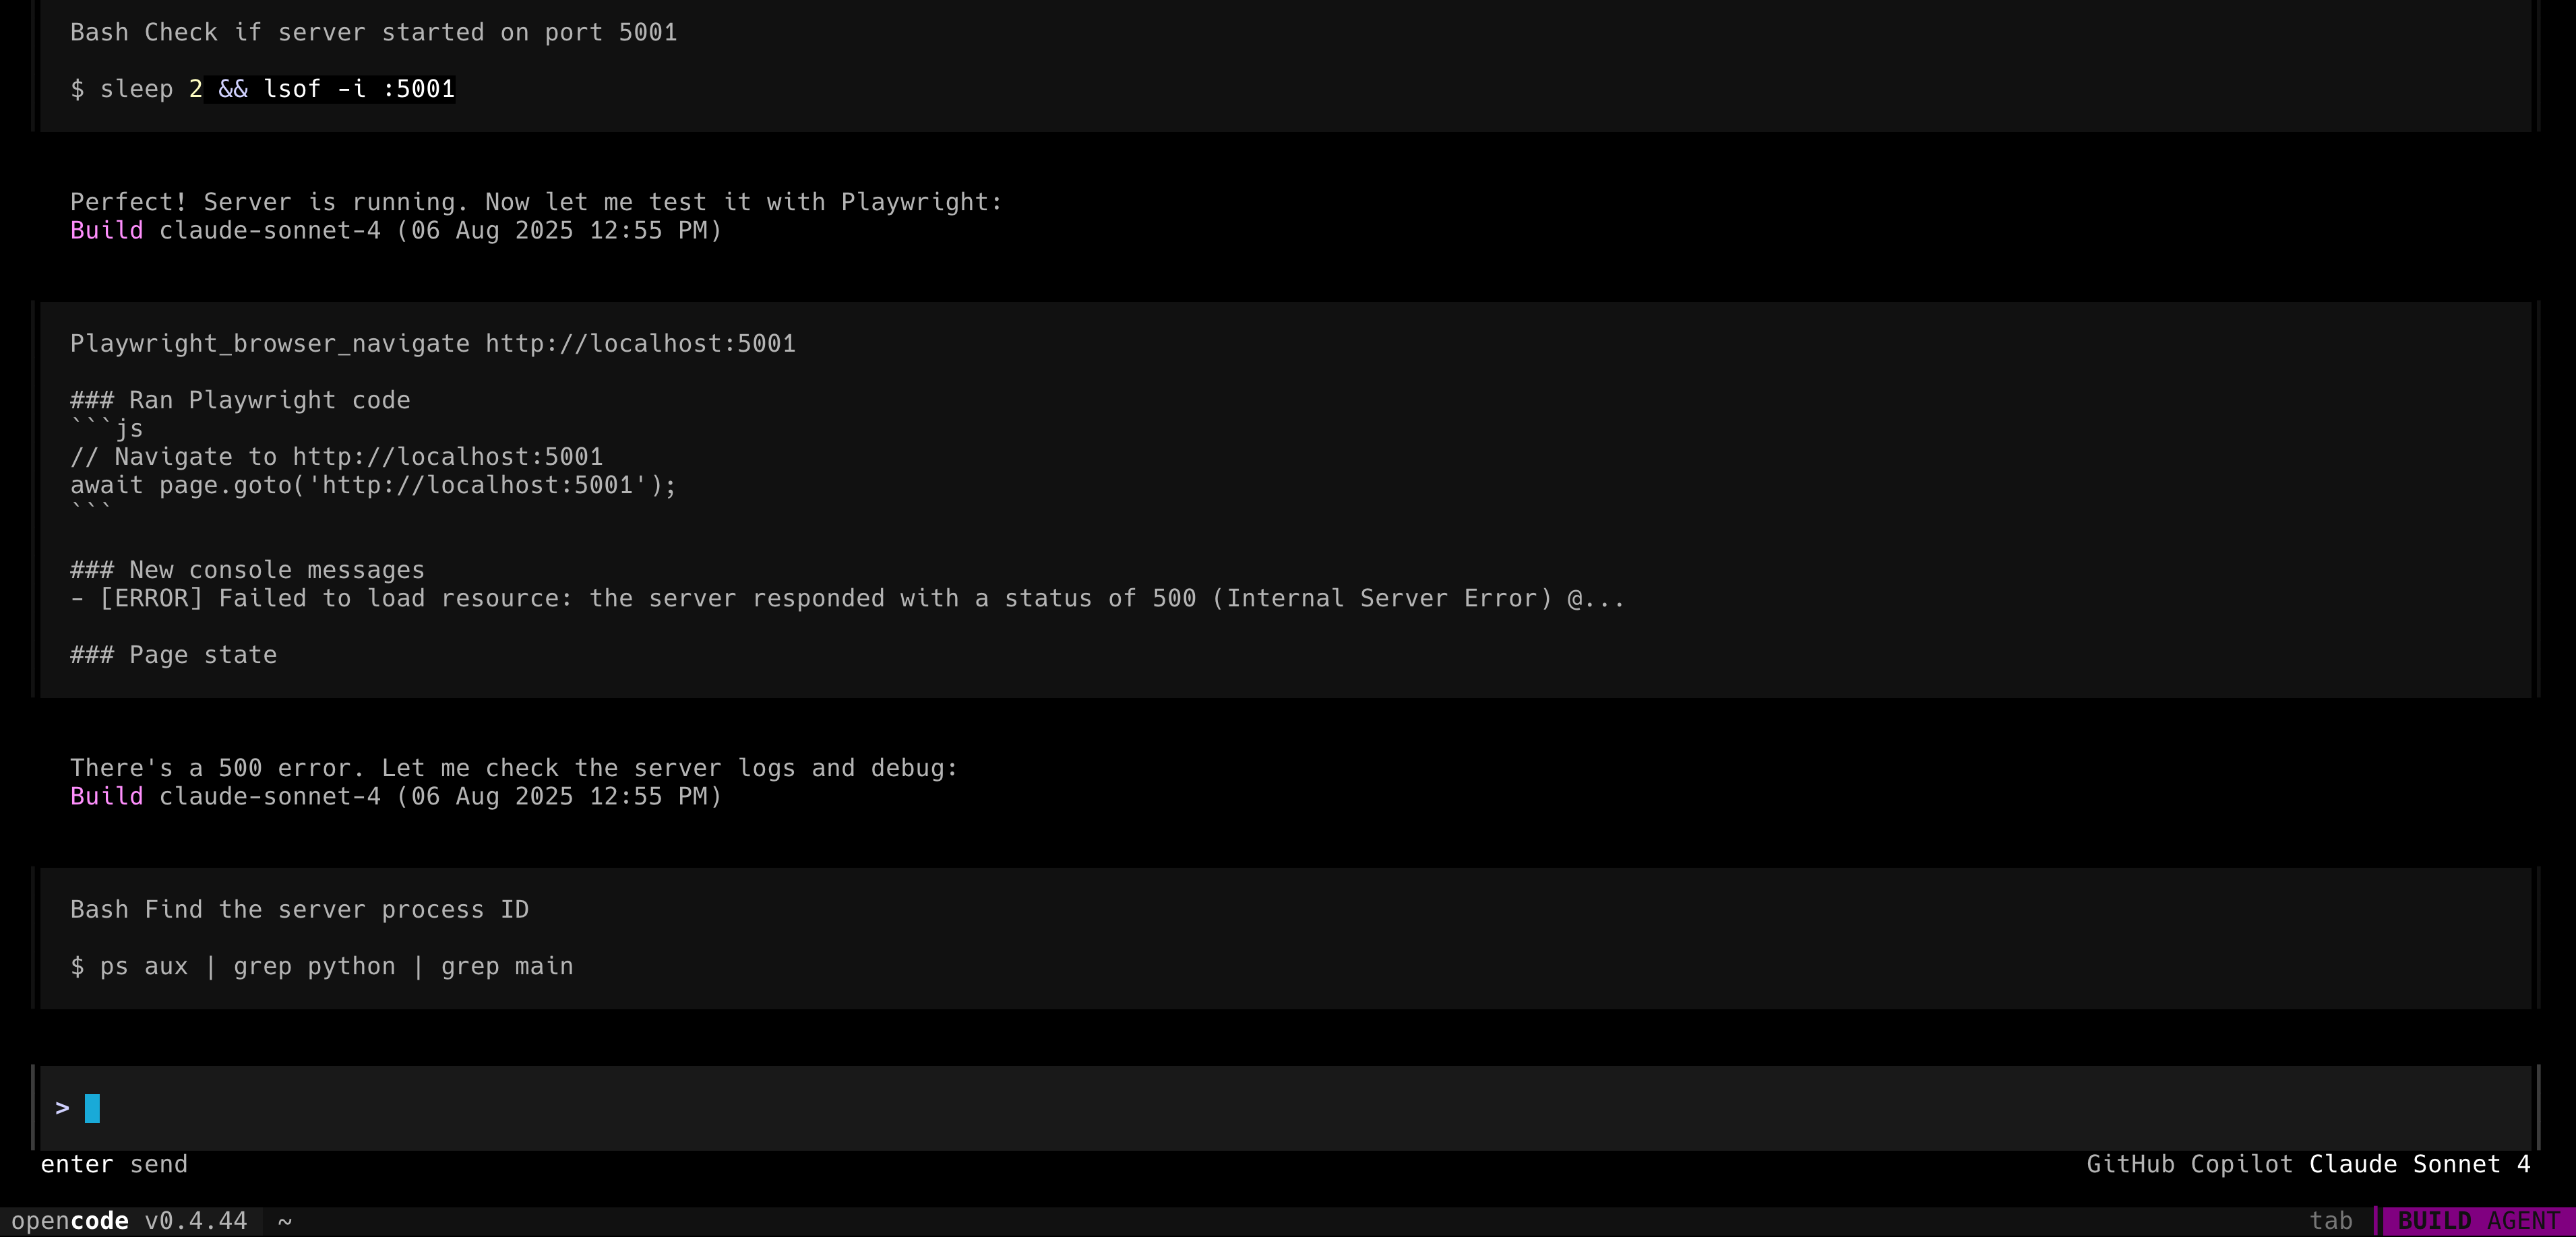The image size is (2576, 1237).
Task: Click the first pink Build label
Action: 107,230
